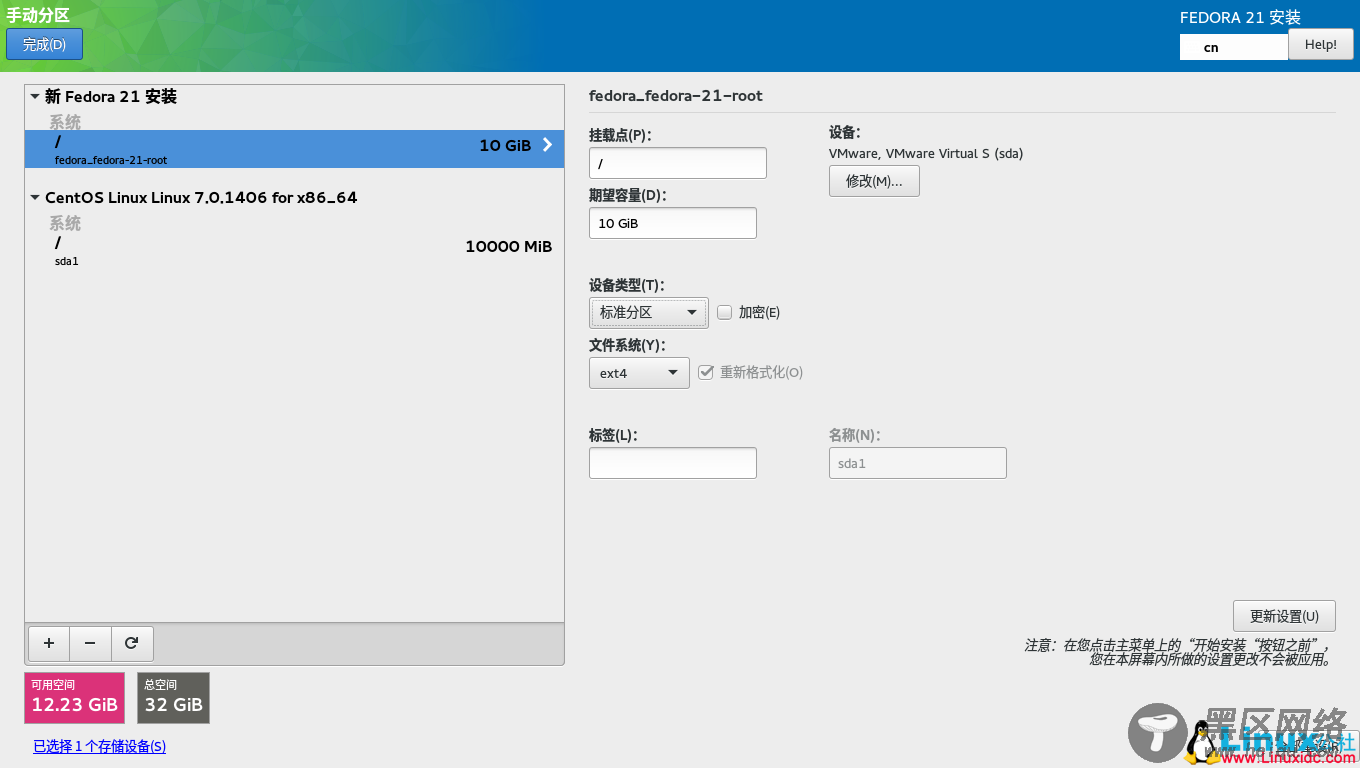
Task: Click 修改(M)... to modify device
Action: (x=874, y=181)
